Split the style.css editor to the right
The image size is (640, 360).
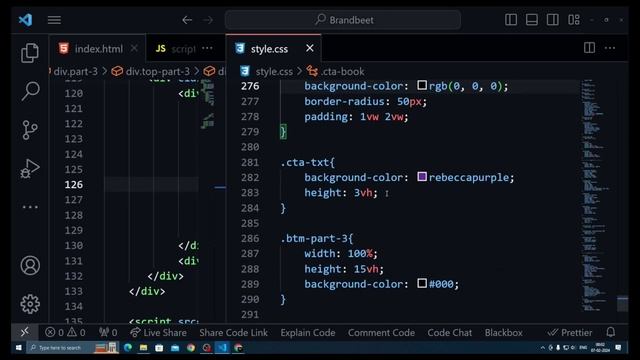coord(589,48)
